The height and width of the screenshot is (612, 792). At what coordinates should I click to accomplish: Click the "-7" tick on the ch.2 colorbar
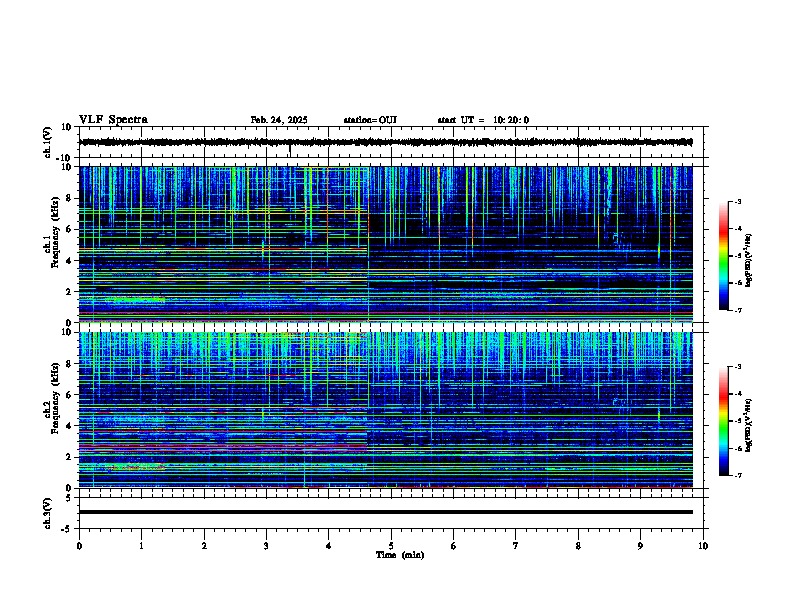[x=738, y=476]
